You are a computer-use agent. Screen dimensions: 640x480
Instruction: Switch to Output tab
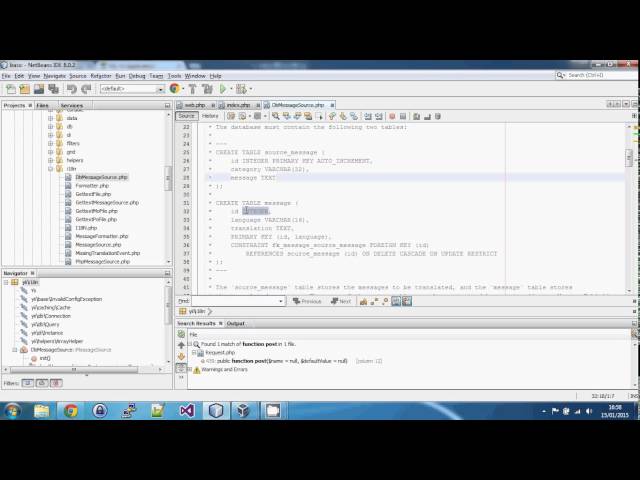pos(236,323)
